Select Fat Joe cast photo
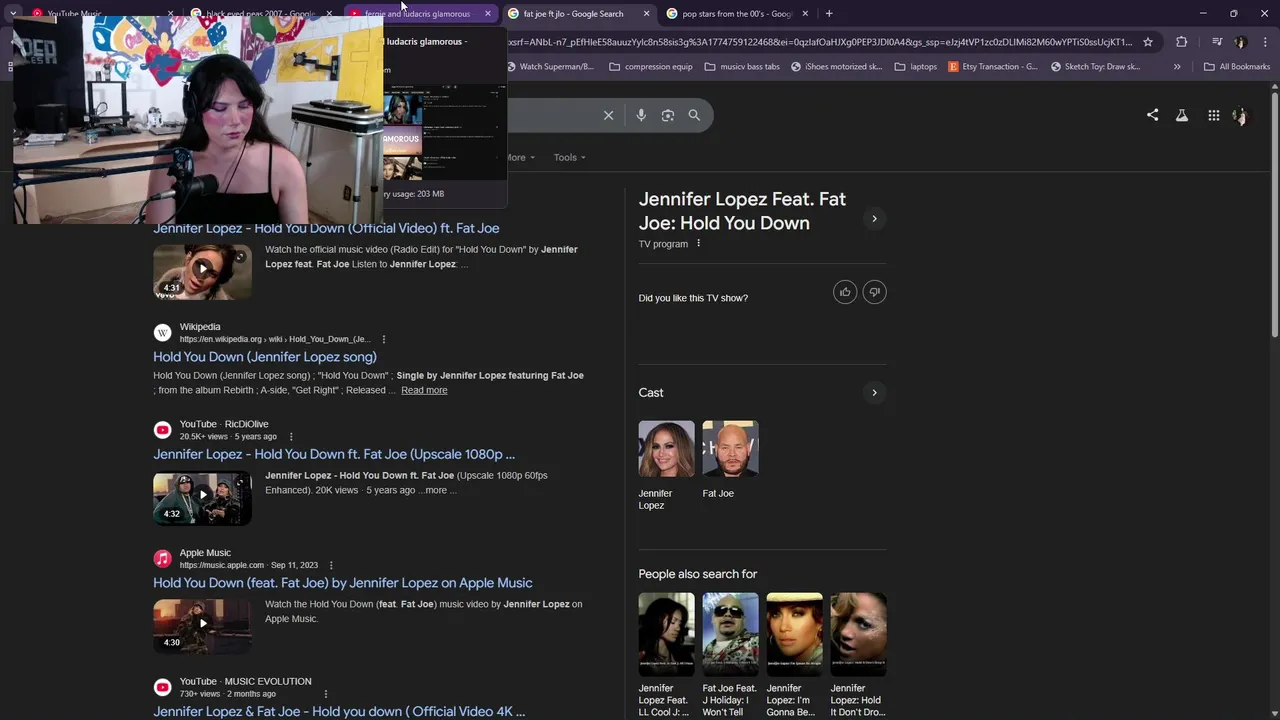 [730, 449]
